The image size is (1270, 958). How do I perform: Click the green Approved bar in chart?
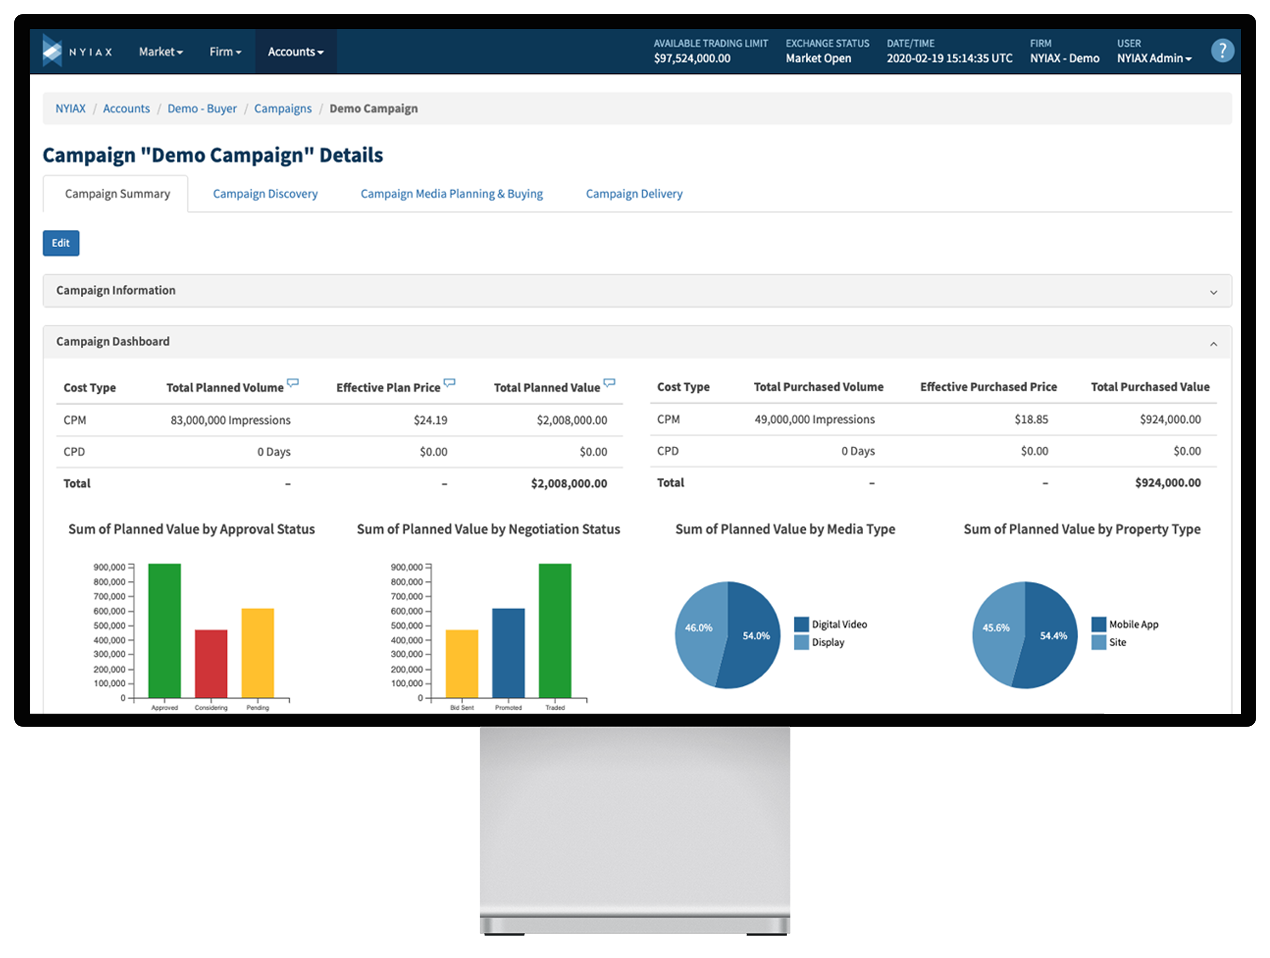coord(165,631)
